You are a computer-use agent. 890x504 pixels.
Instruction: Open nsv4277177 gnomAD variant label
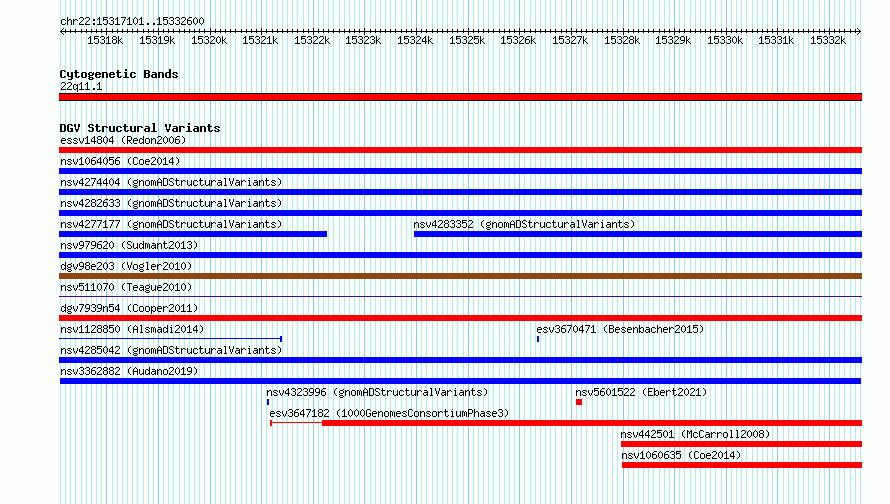click(x=171, y=224)
